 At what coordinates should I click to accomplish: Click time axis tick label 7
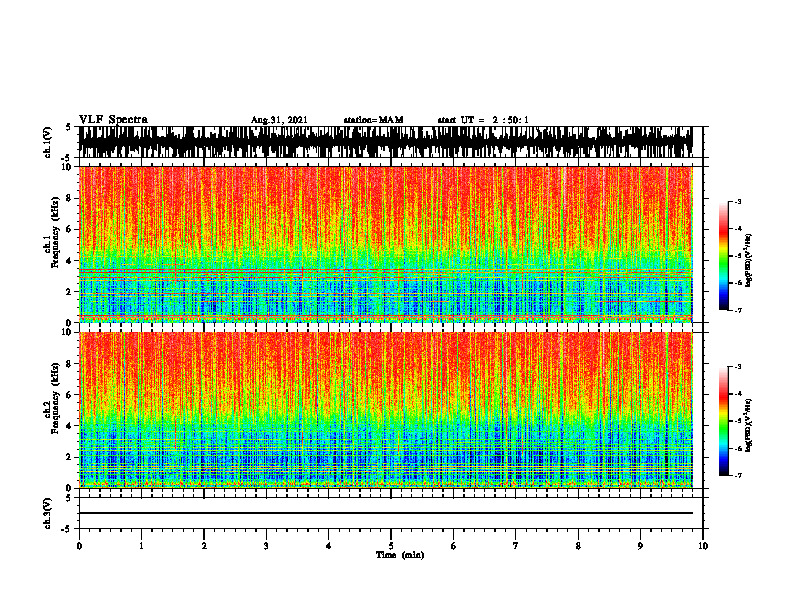coord(516,546)
